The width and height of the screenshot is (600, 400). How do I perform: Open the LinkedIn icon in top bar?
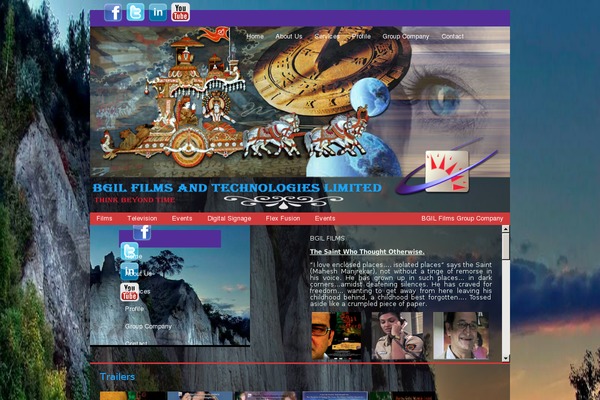click(x=158, y=12)
